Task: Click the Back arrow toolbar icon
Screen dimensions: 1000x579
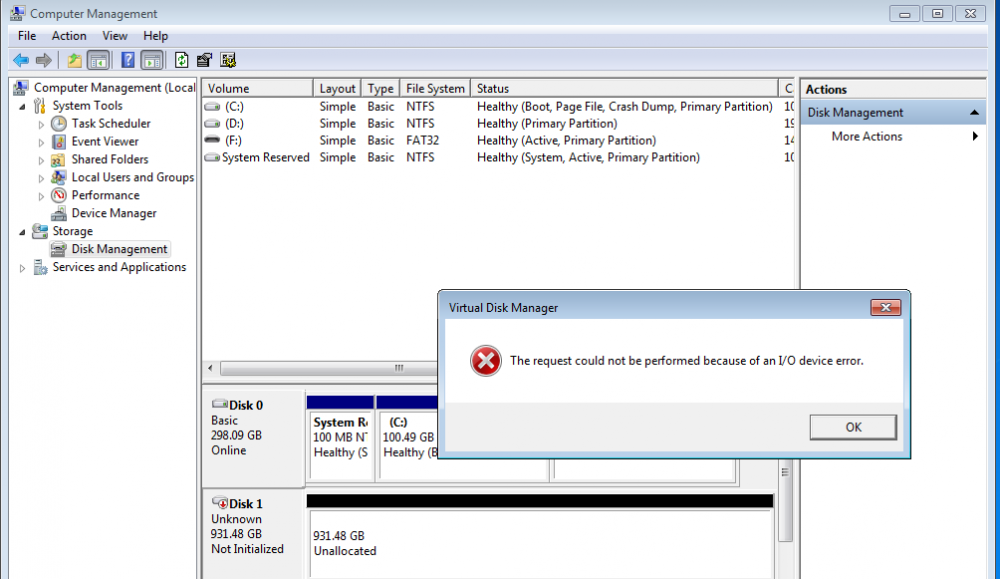Action: point(20,61)
